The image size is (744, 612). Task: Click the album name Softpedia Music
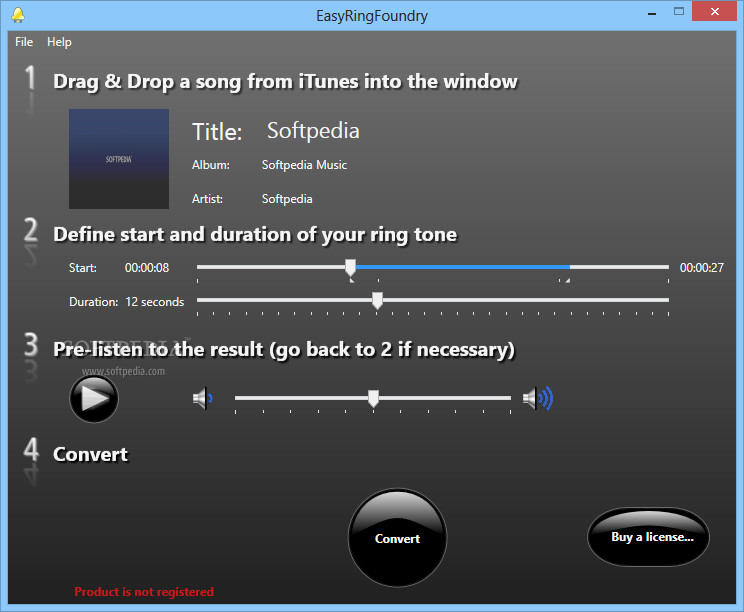point(304,165)
